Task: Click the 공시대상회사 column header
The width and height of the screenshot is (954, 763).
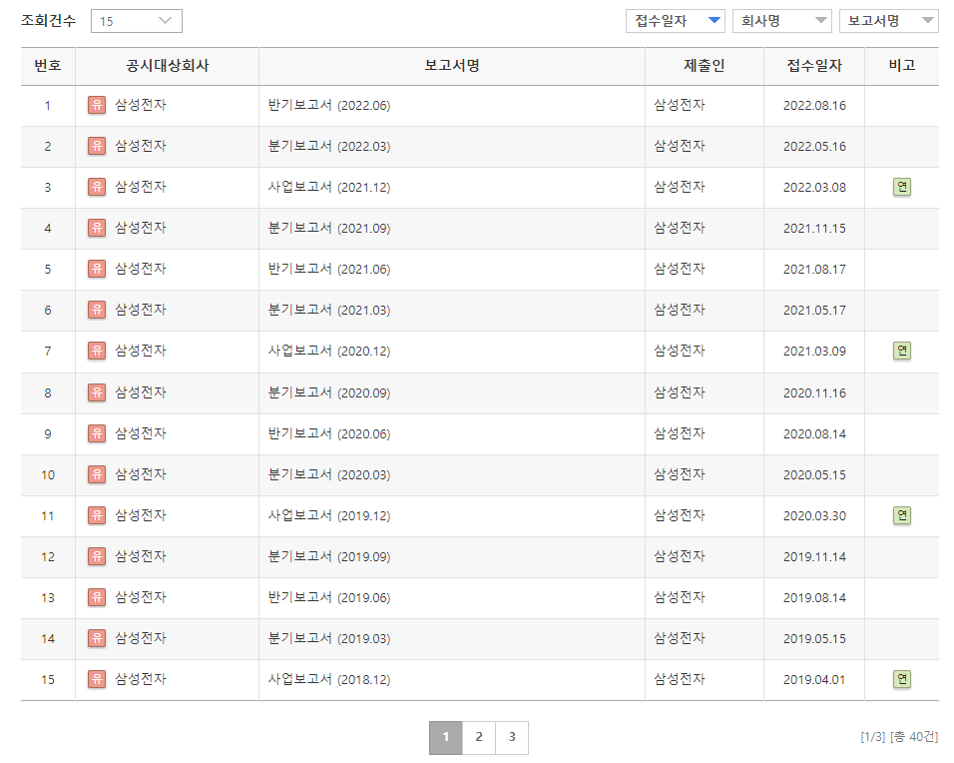Action: (x=167, y=66)
